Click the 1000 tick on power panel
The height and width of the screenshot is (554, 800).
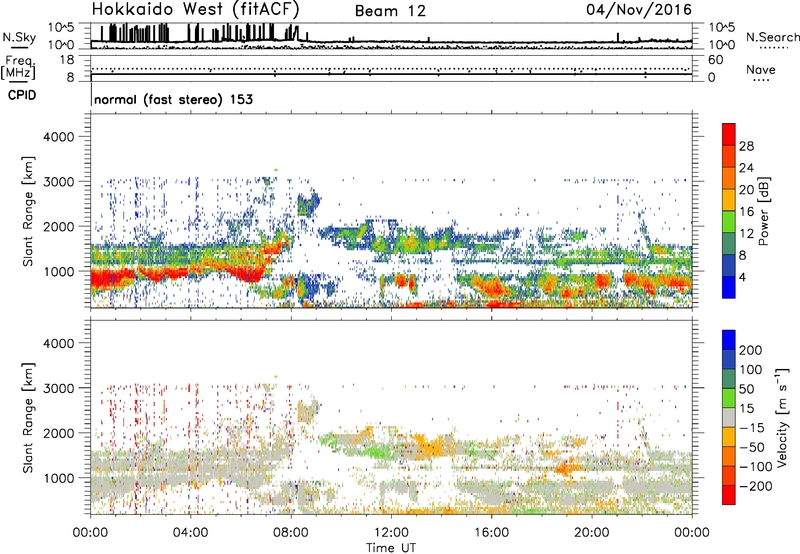[58, 271]
